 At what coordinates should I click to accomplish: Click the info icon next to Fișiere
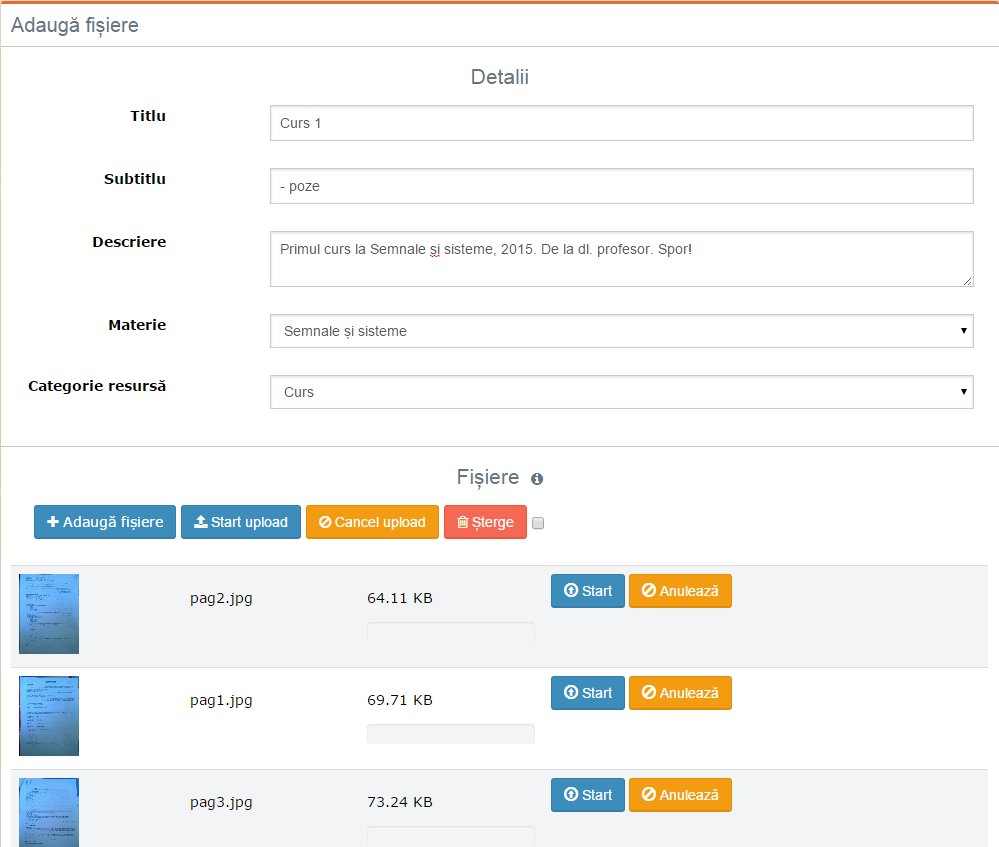(x=537, y=479)
